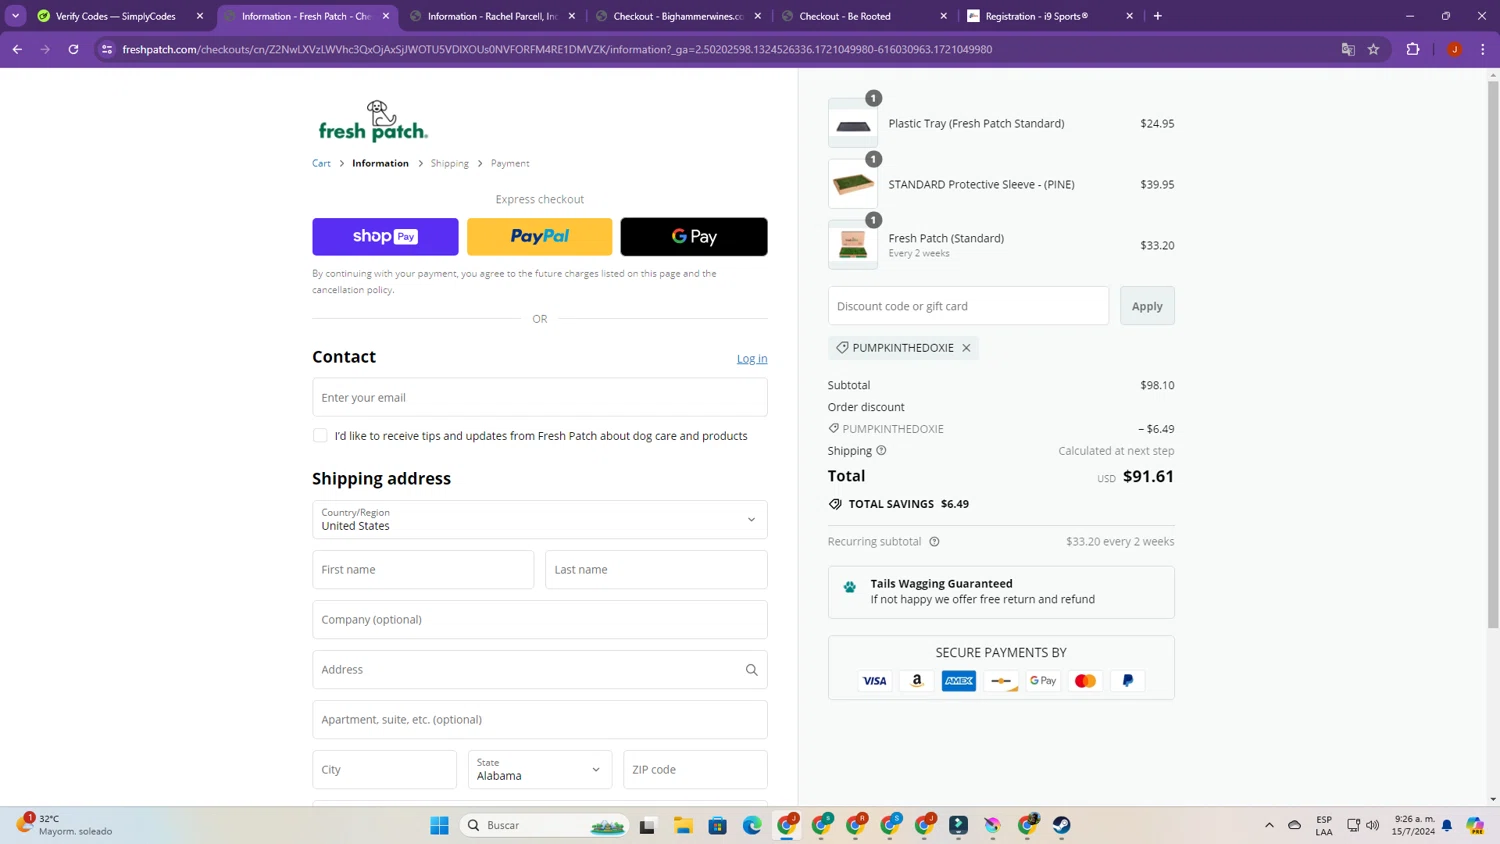Click the Apartment, suite, etc. field
1500x844 pixels.
click(540, 720)
